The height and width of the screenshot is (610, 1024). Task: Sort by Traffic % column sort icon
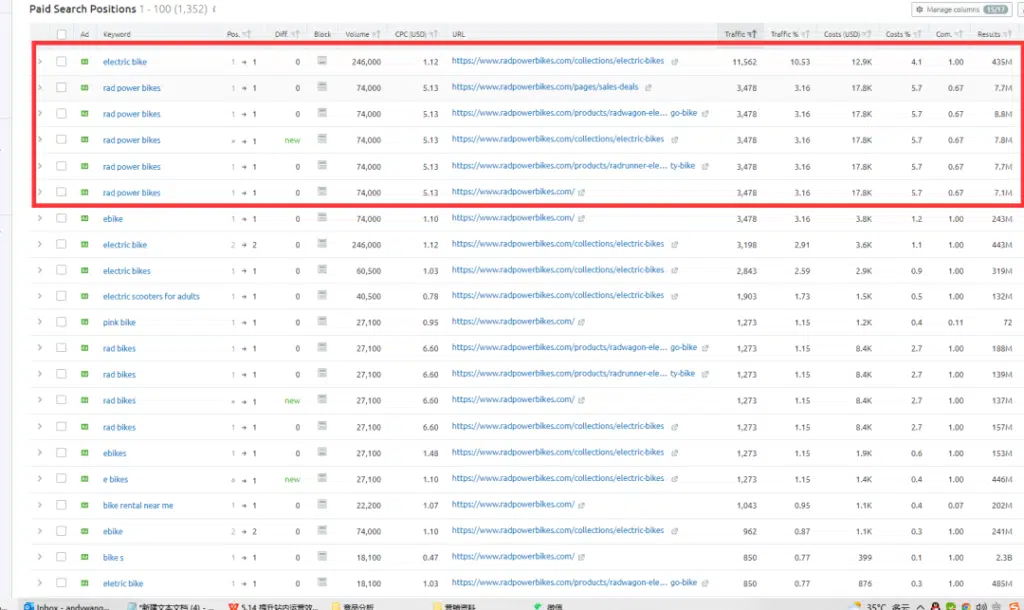pos(805,35)
